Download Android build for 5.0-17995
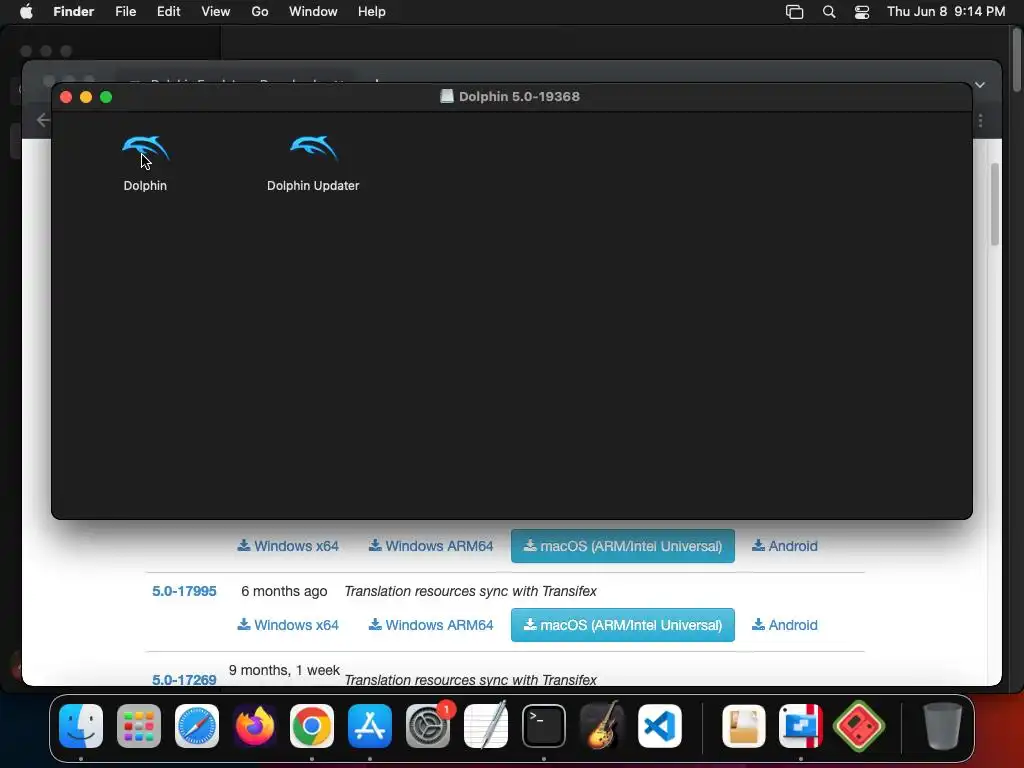This screenshot has height=768, width=1024. [x=785, y=625]
